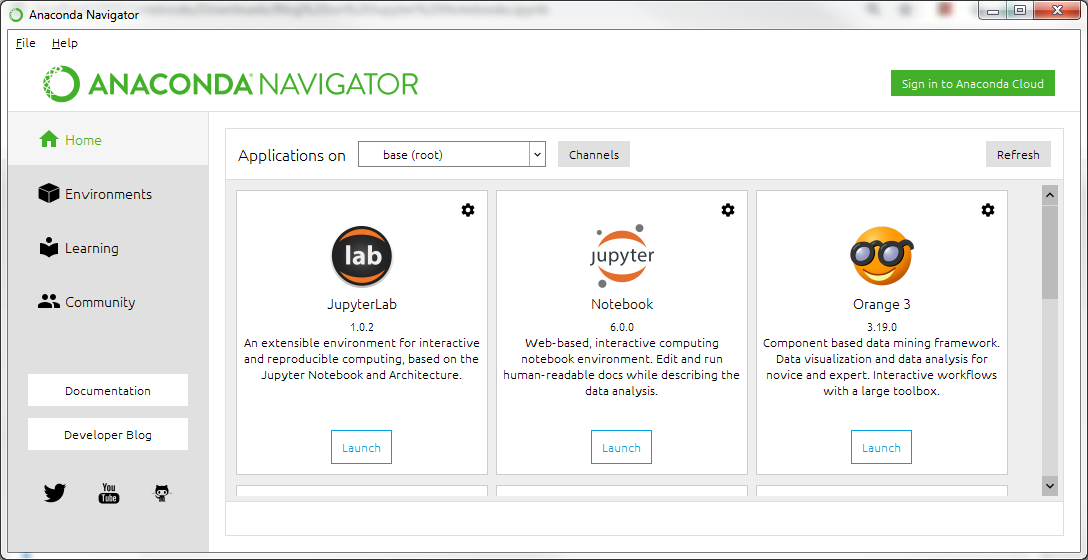Click the Jupyter Notebook logo

(621, 256)
